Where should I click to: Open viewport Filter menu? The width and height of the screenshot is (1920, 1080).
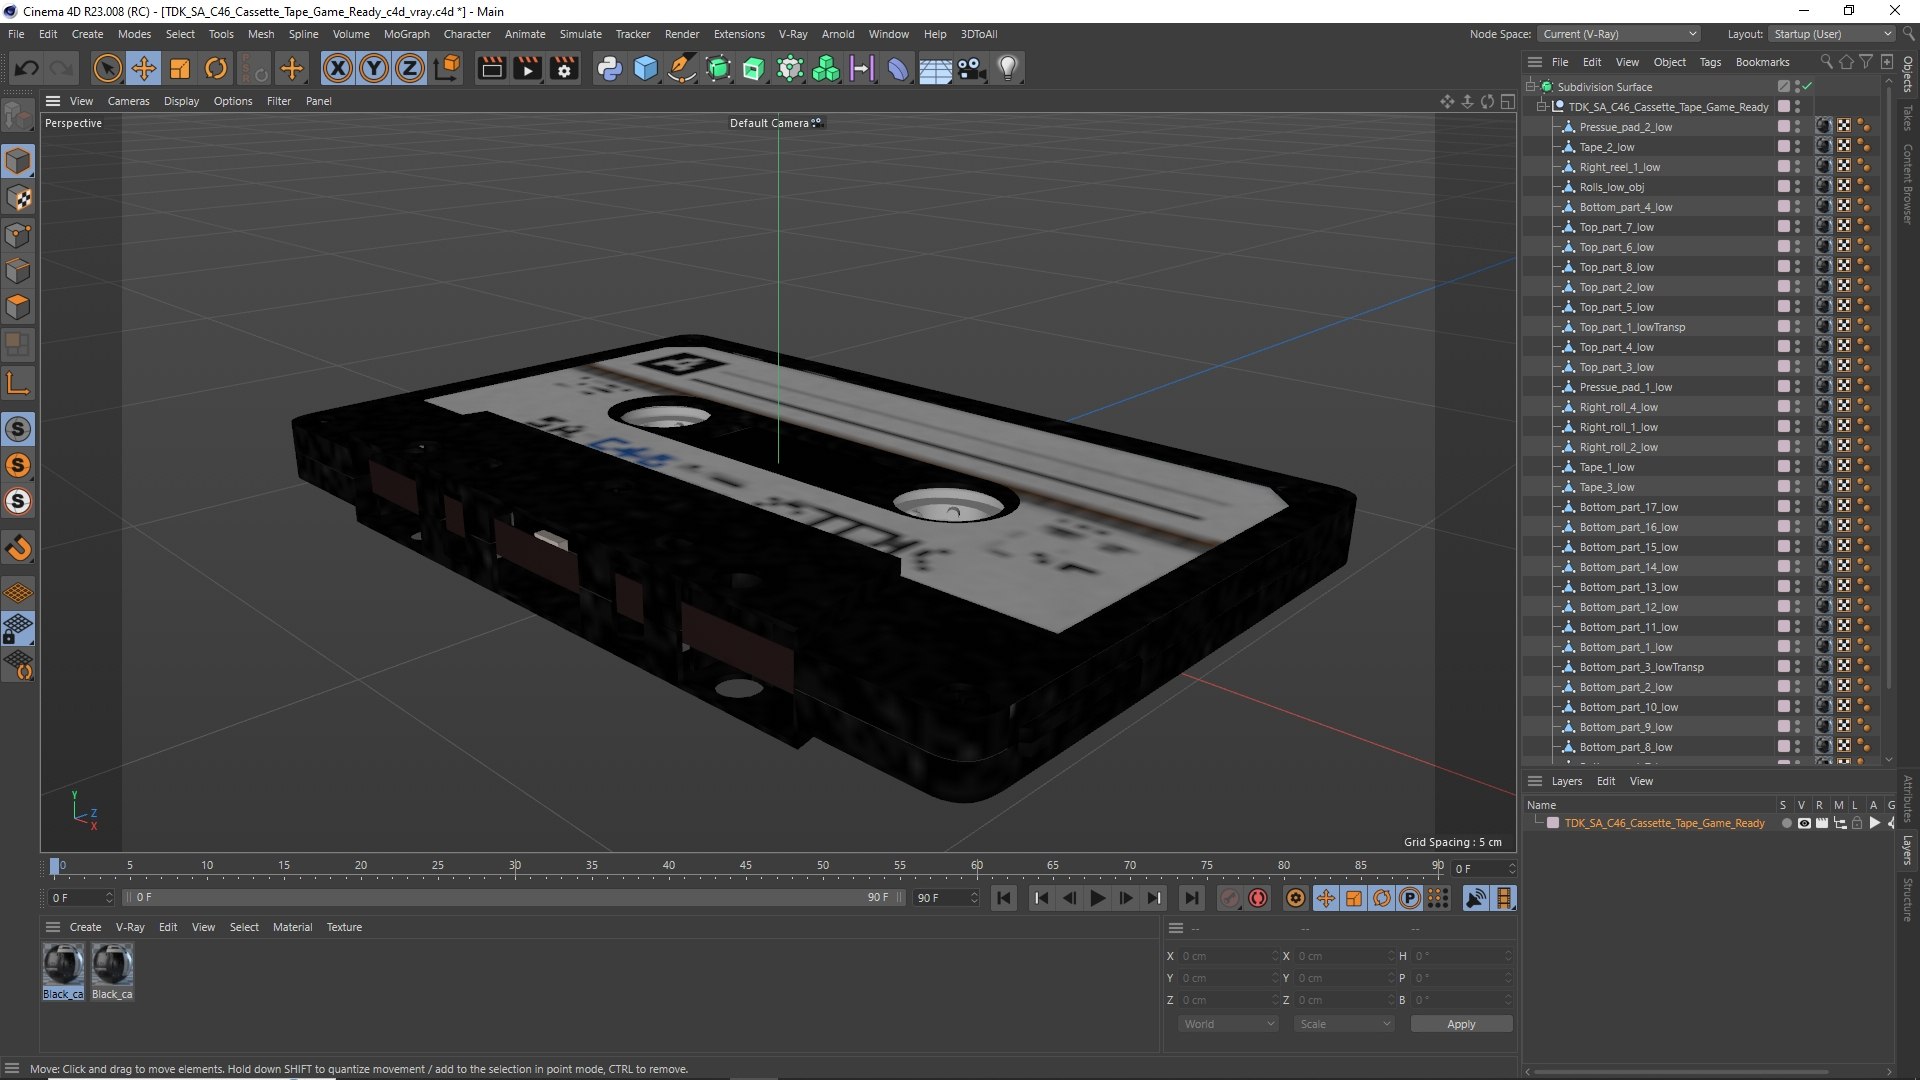pyautogui.click(x=279, y=101)
